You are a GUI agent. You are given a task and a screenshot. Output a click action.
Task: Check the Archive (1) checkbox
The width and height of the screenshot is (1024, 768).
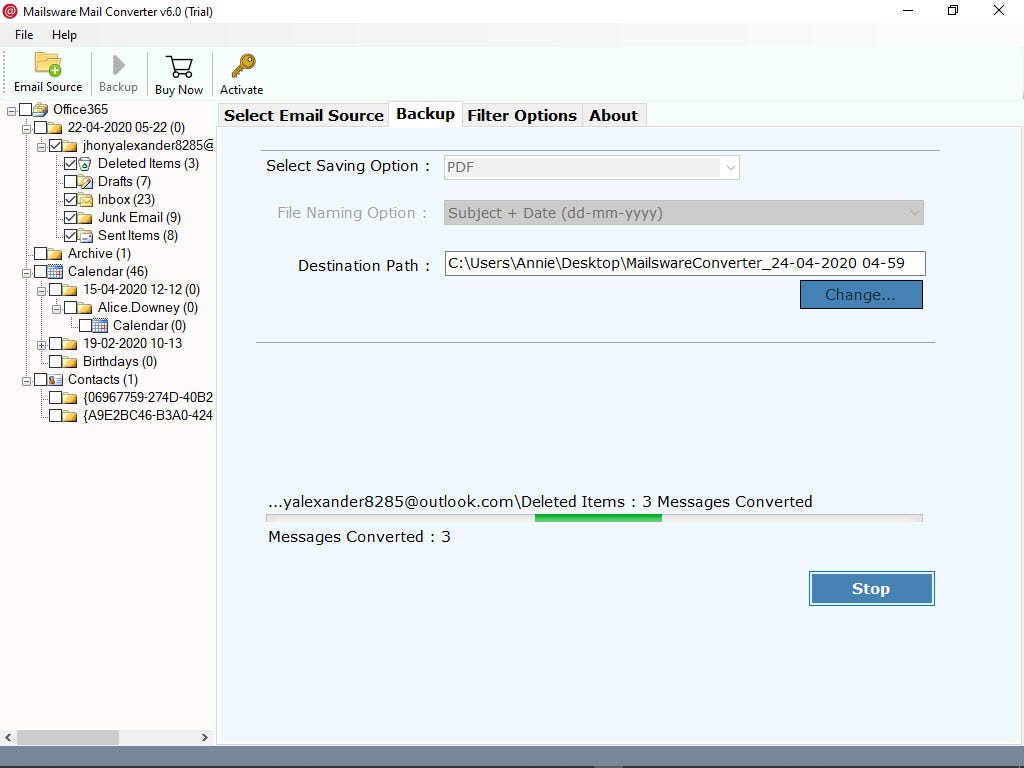pyautogui.click(x=40, y=253)
